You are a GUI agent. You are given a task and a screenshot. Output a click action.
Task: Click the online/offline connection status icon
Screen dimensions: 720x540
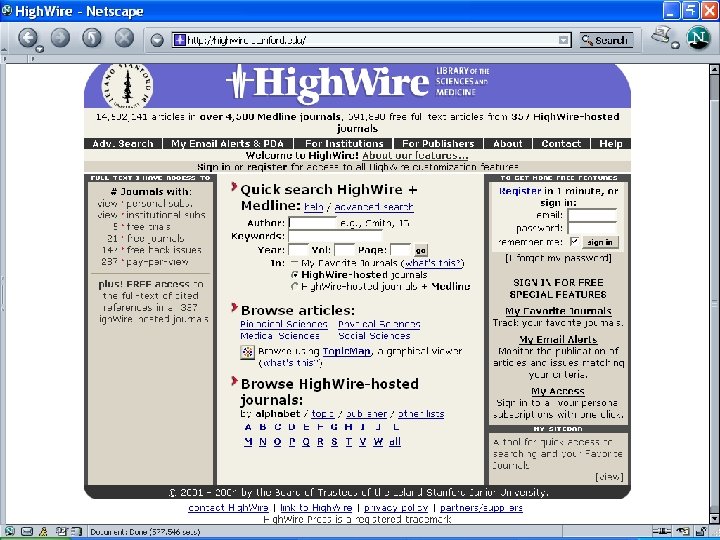[x=660, y=531]
